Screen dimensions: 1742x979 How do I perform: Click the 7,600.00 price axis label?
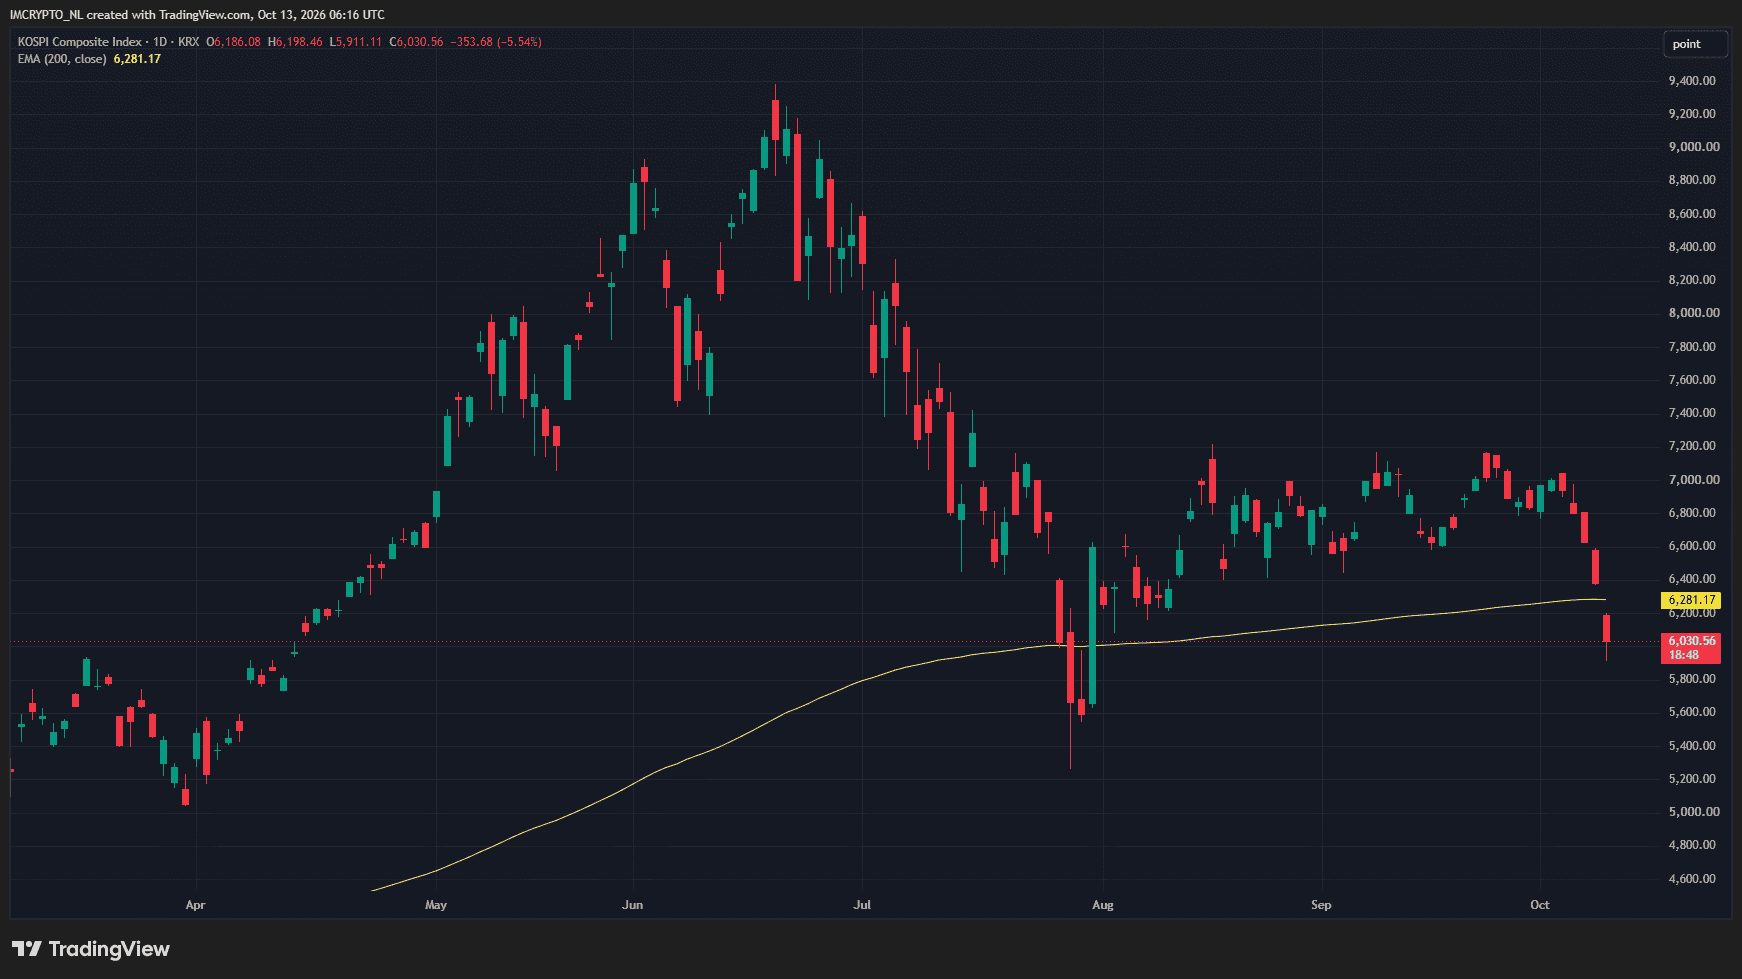coord(1692,380)
